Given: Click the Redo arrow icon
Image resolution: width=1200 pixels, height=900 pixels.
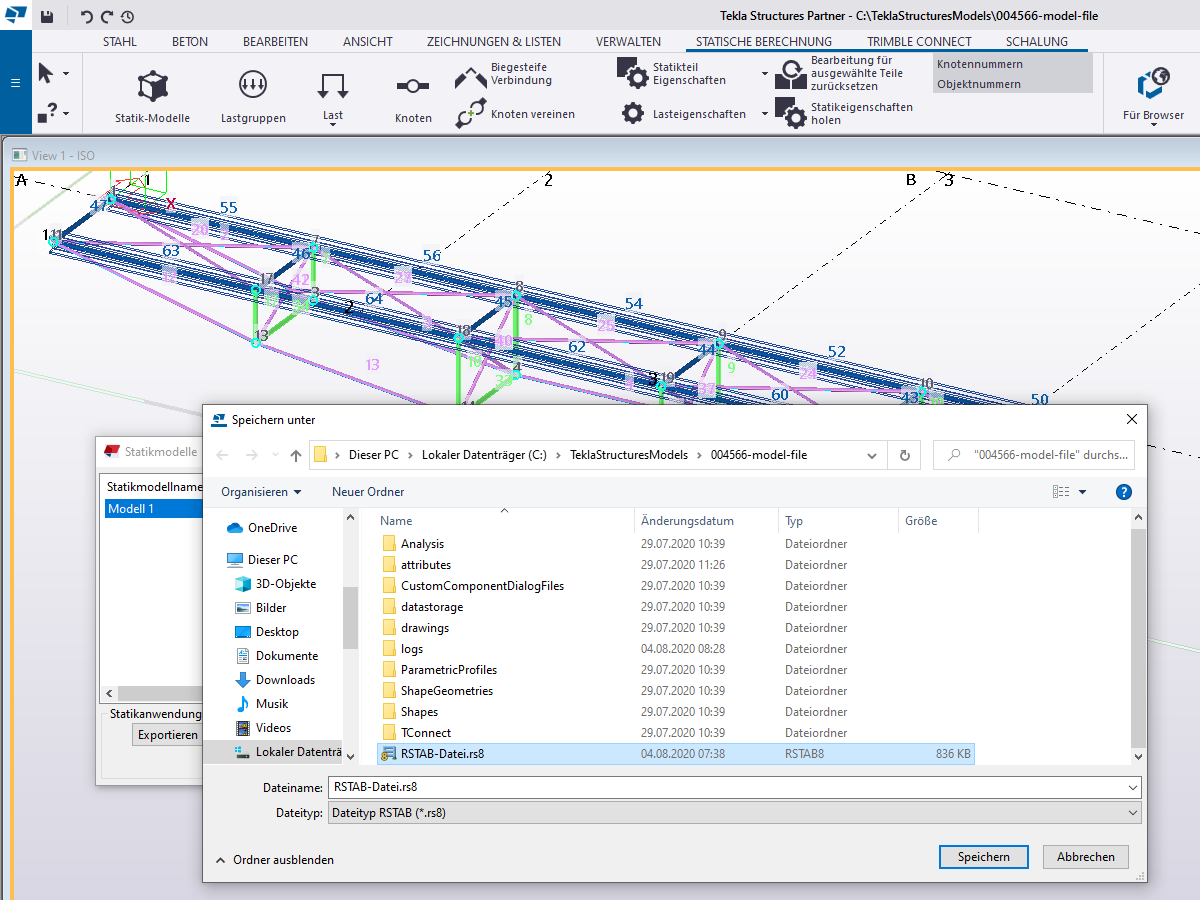Looking at the screenshot, I should [x=106, y=16].
